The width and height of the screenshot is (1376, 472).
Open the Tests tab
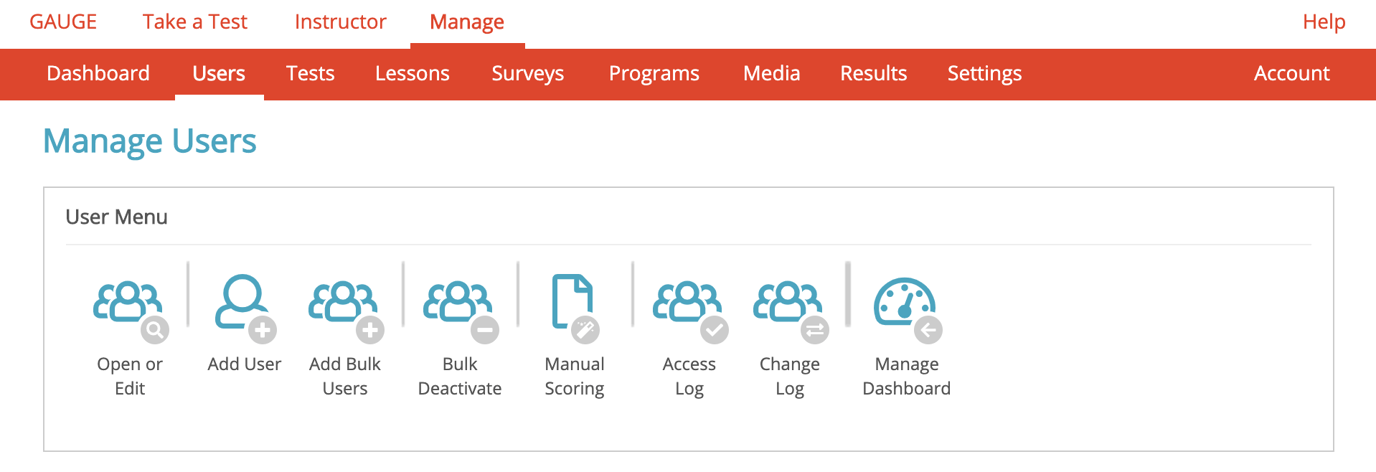(310, 73)
